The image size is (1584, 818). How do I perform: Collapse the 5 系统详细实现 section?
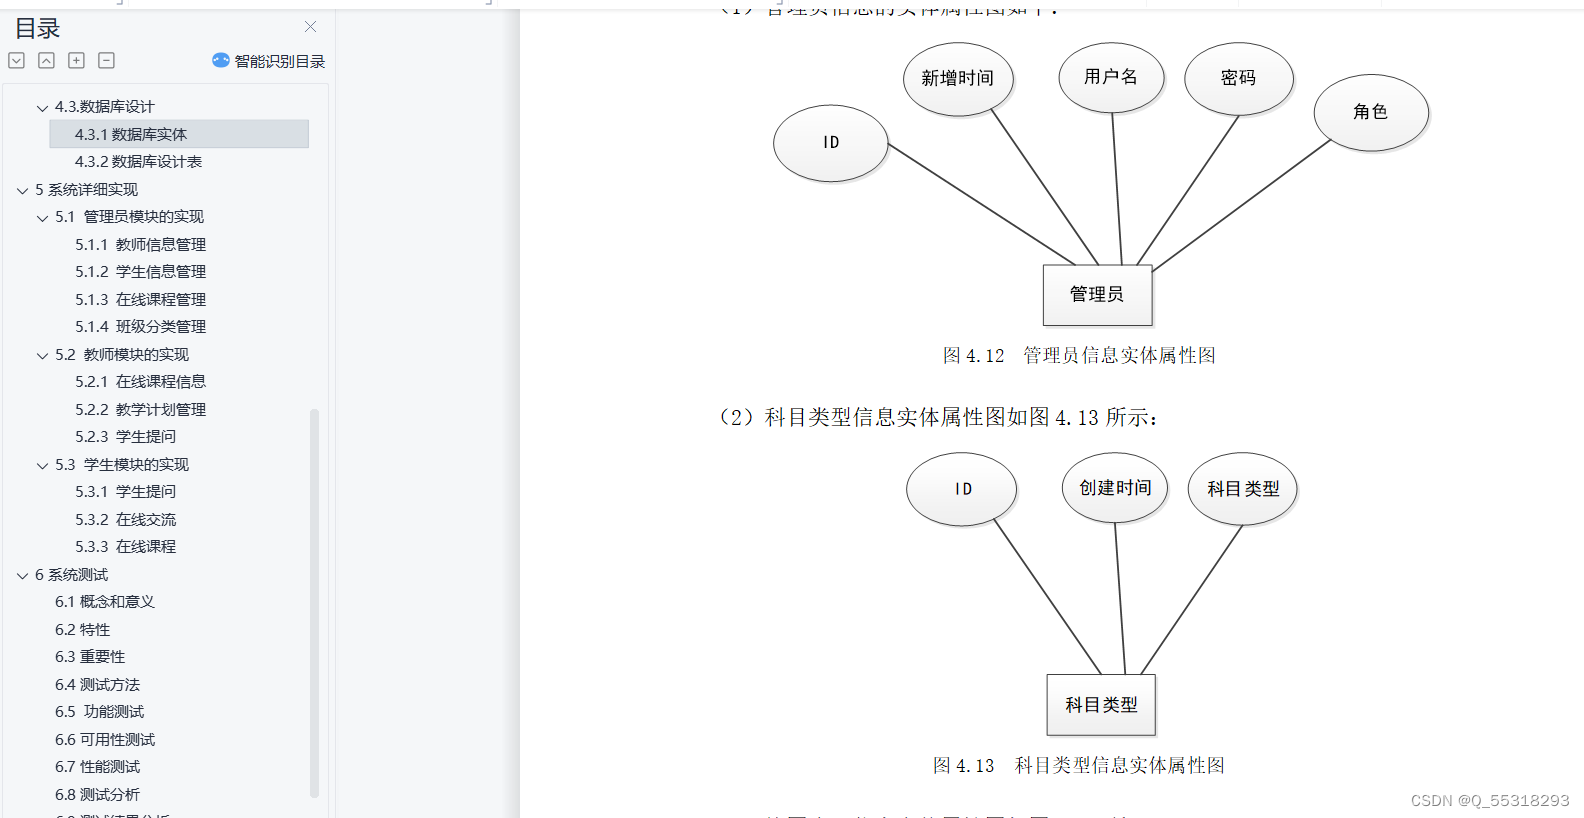[x=22, y=190]
